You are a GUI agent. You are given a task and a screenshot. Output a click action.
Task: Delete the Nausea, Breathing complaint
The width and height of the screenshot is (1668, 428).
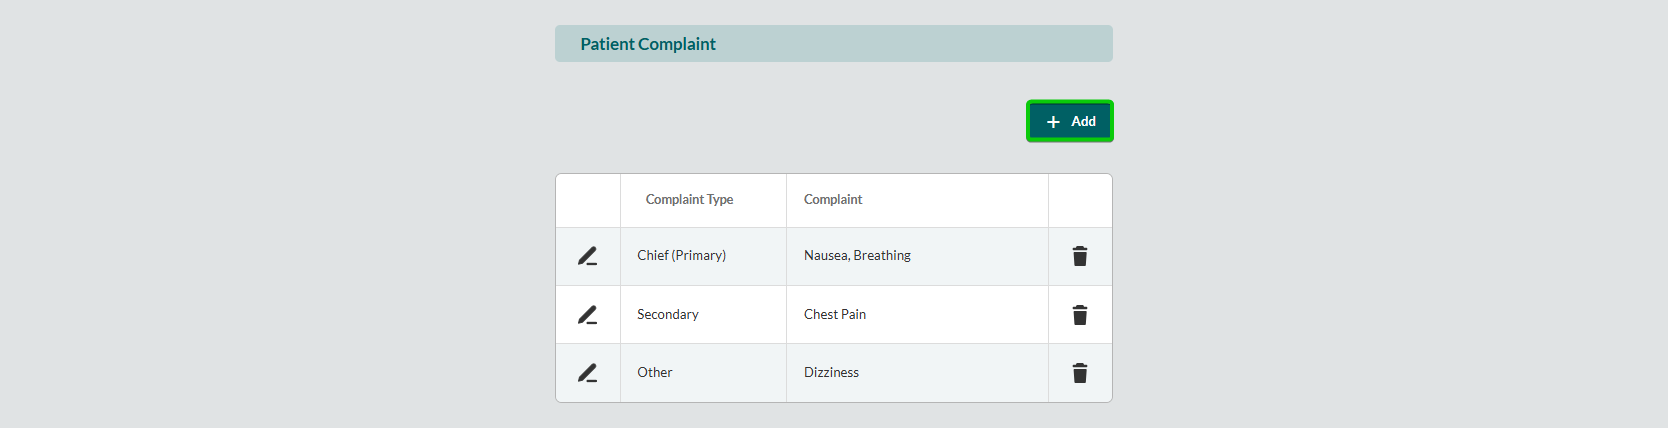(1080, 256)
